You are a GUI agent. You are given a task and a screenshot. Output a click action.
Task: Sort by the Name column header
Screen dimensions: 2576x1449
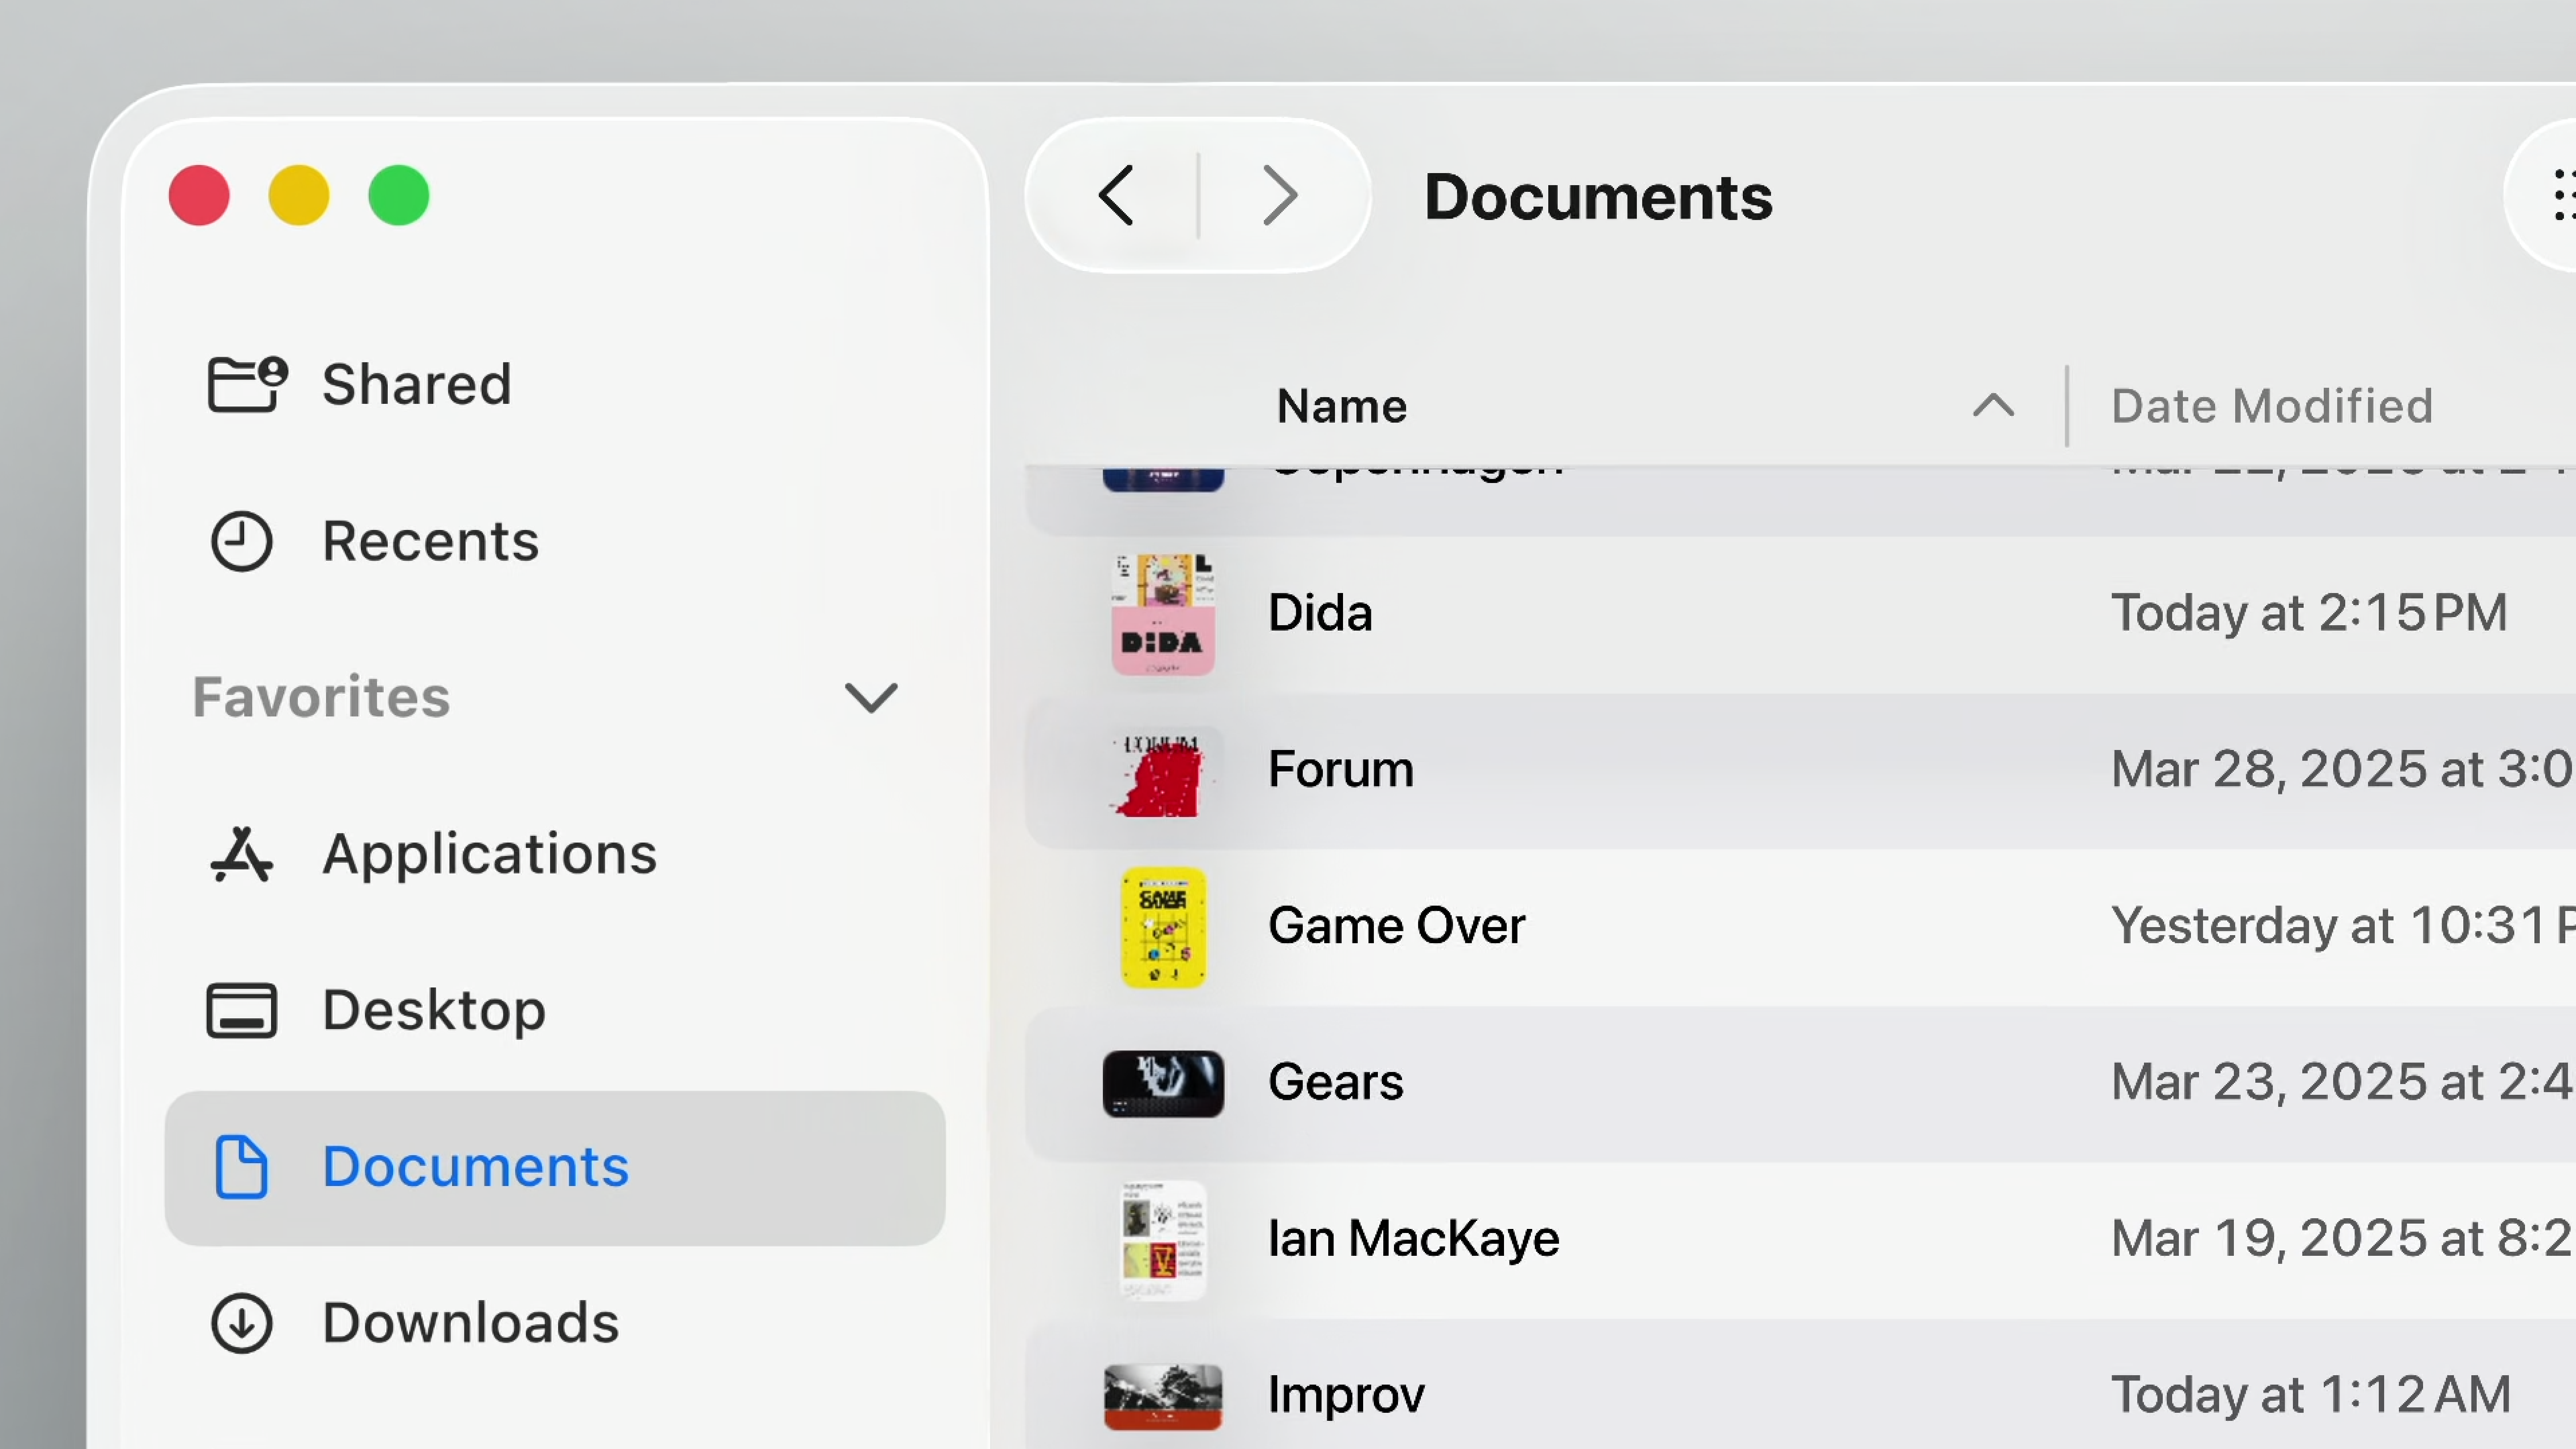point(1341,406)
